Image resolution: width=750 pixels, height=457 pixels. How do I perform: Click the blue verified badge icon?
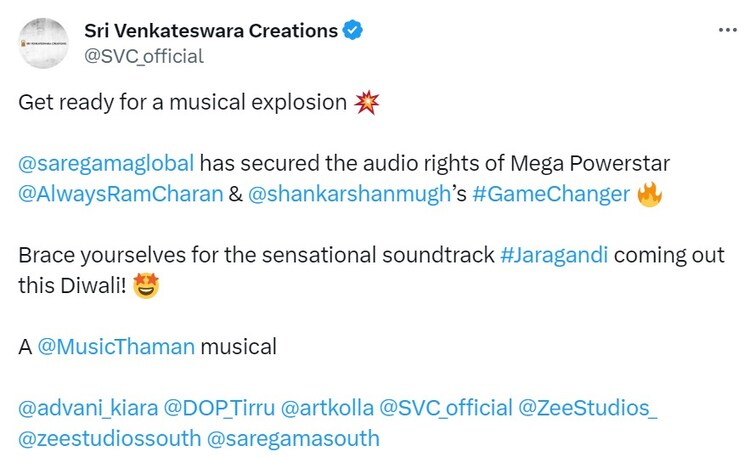(x=352, y=31)
